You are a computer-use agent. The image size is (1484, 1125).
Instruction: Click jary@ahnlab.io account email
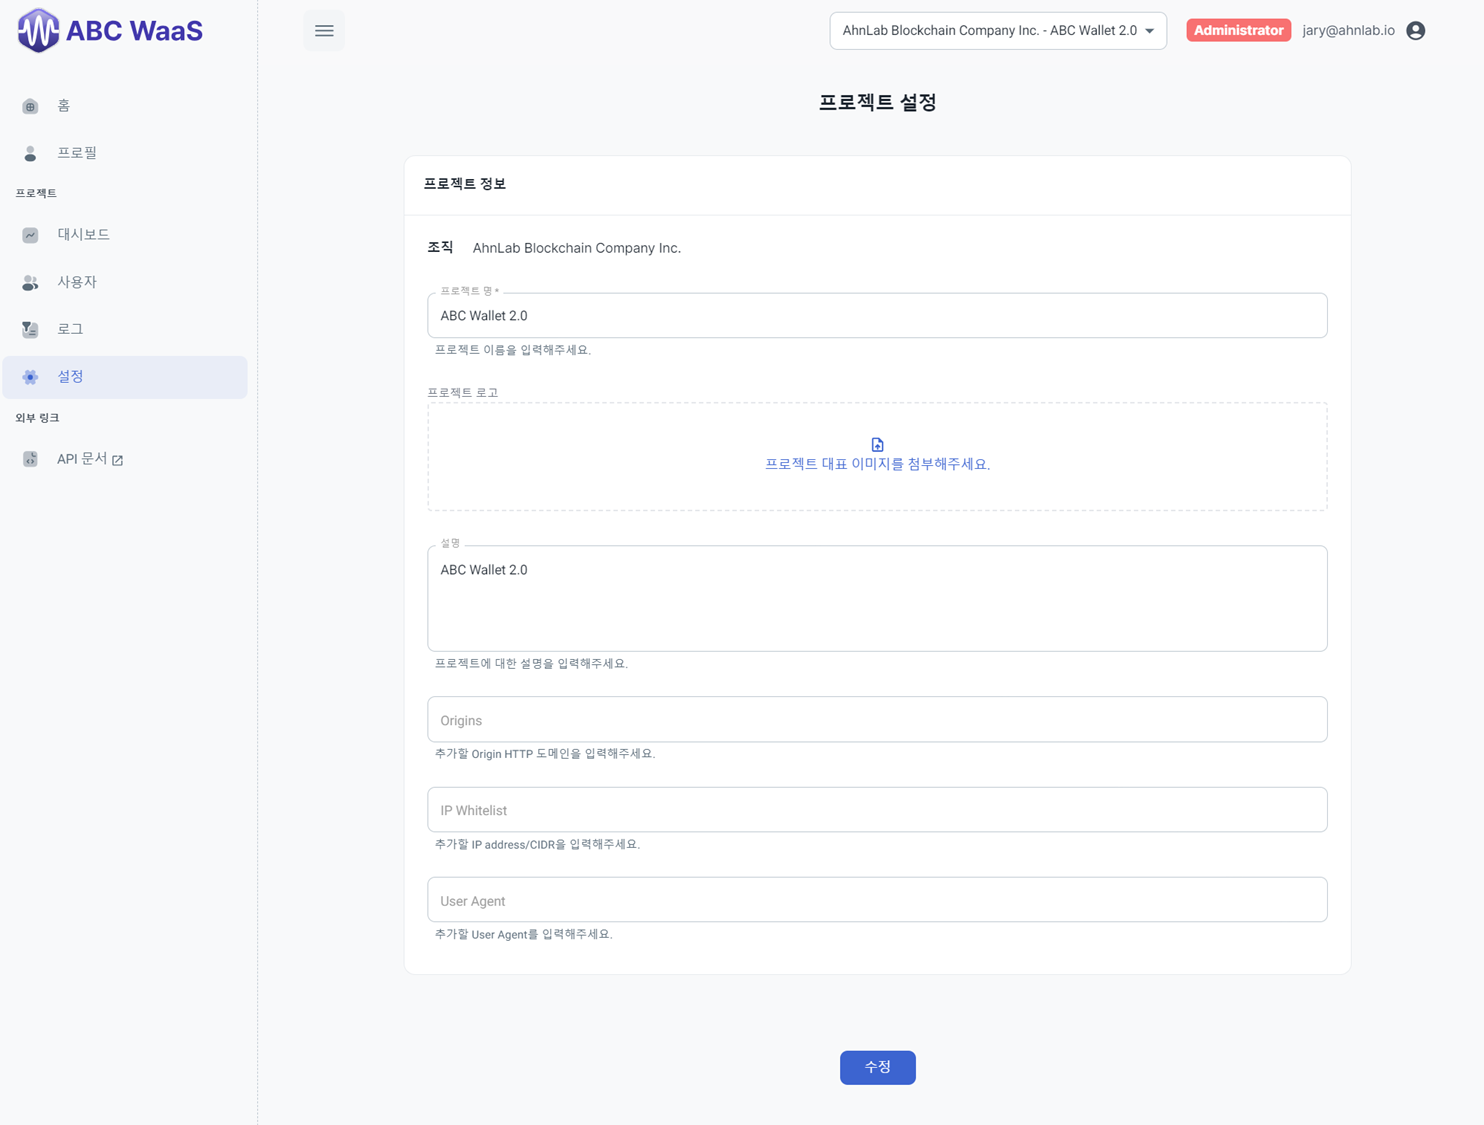coord(1348,31)
